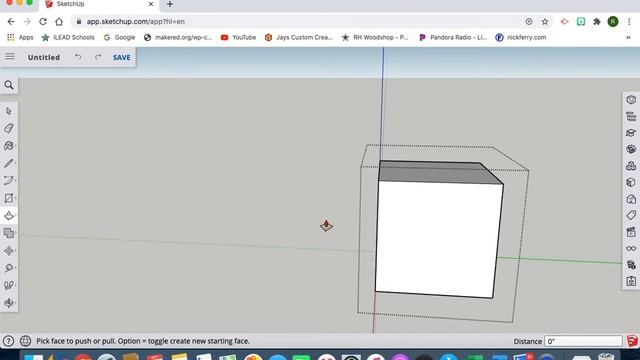This screenshot has width=640, height=360.
Task: Select the SketchUp browser tab
Action: click(99, 4)
